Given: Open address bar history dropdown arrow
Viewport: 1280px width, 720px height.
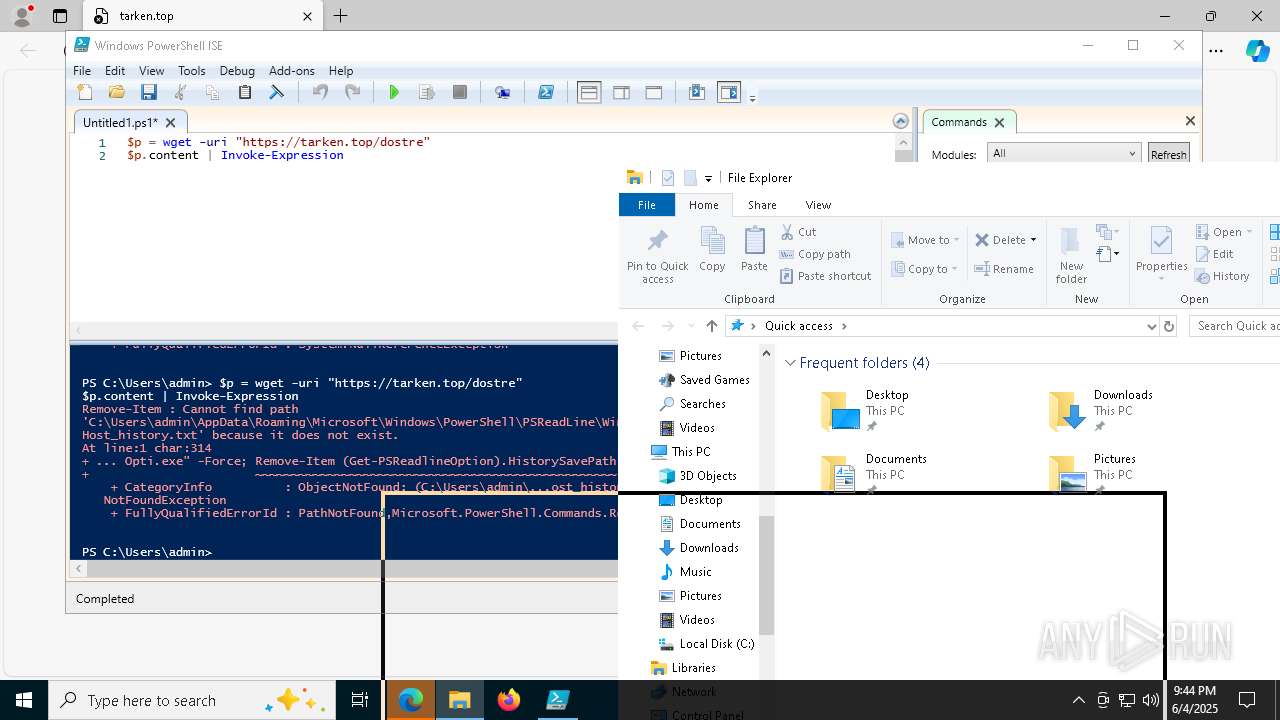Looking at the screenshot, I should click(x=1151, y=326).
